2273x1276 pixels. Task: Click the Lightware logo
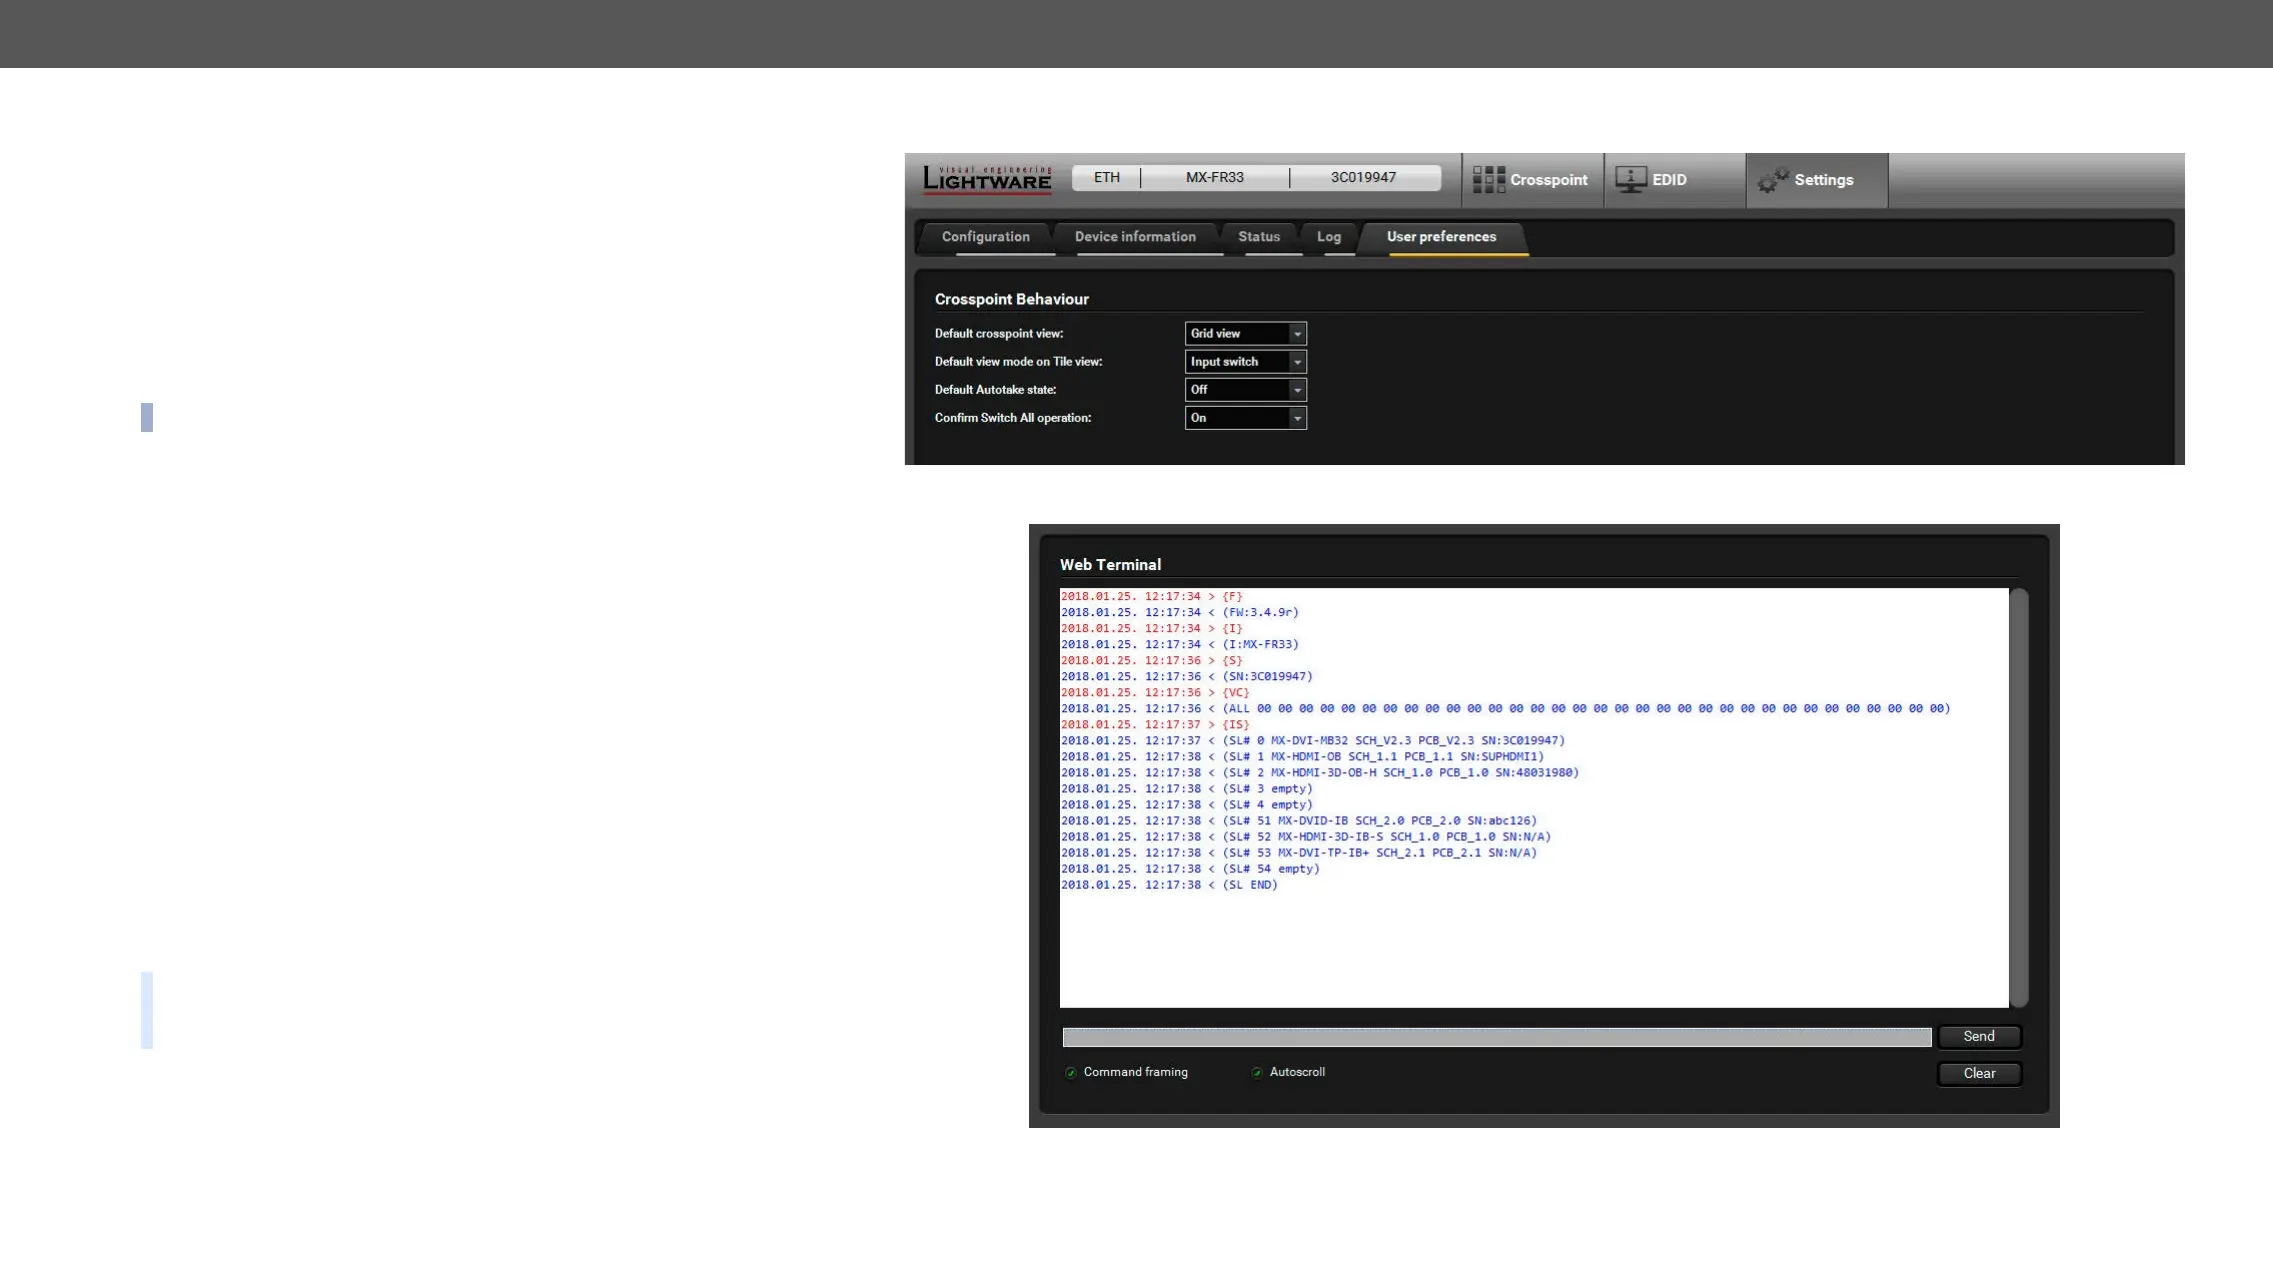coord(987,179)
